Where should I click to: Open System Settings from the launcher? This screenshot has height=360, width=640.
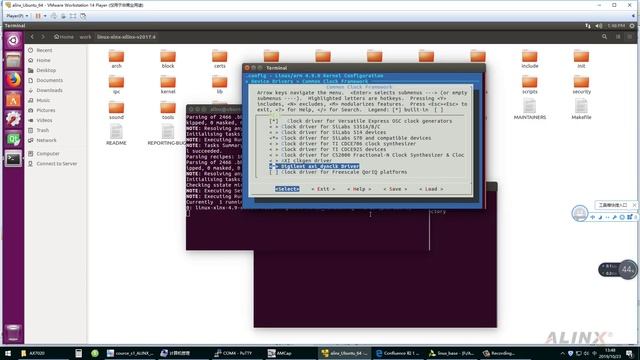[13, 119]
